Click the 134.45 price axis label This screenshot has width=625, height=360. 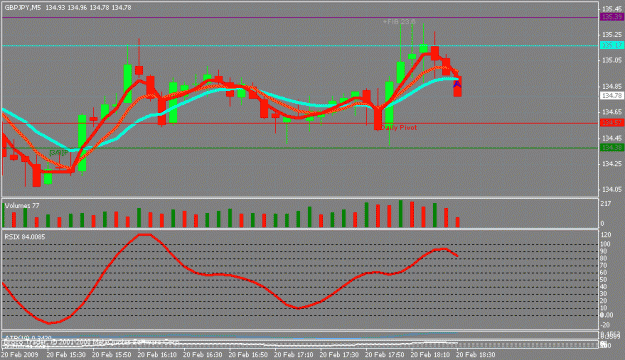(x=612, y=138)
